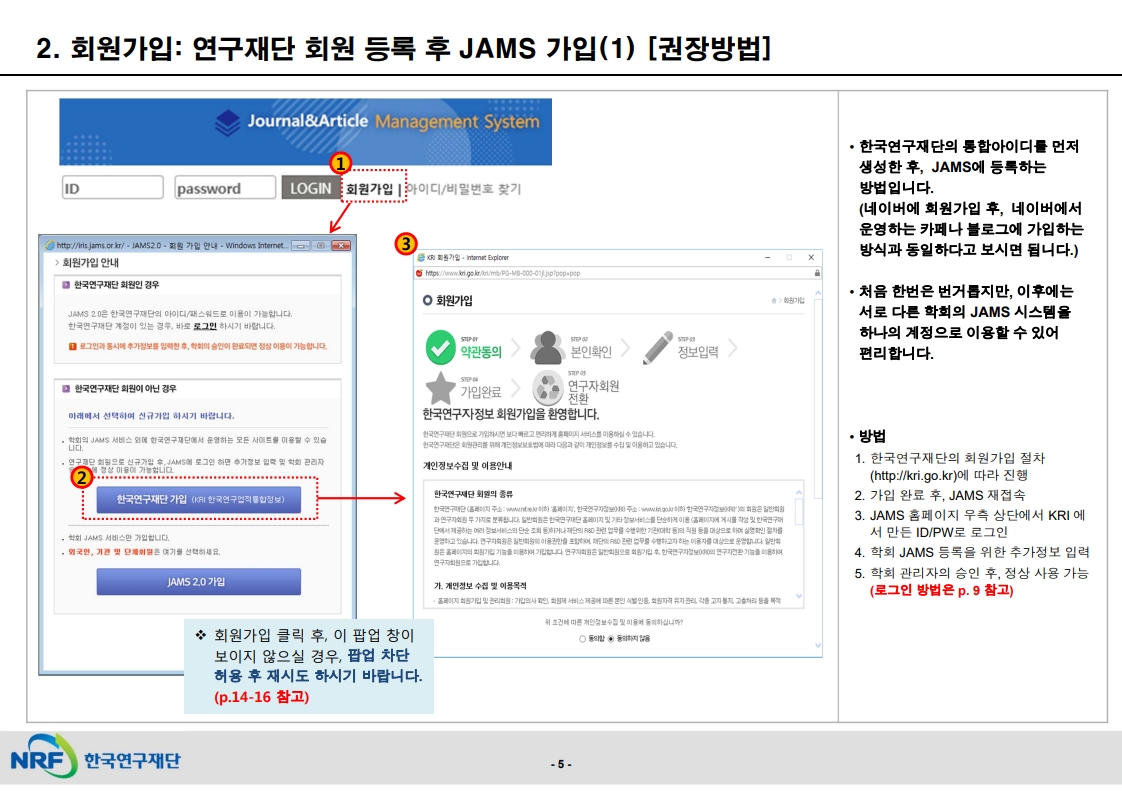Click the LOGIN button

tap(311, 188)
